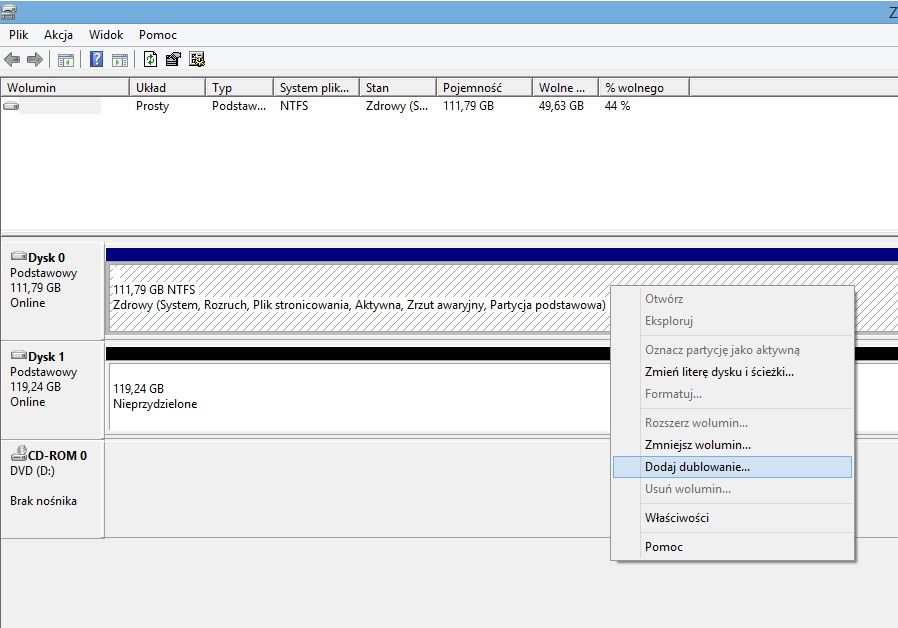Screen dimensions: 898x628
Task: Select the 111,79 GB NTFS partition block
Action: (359, 298)
